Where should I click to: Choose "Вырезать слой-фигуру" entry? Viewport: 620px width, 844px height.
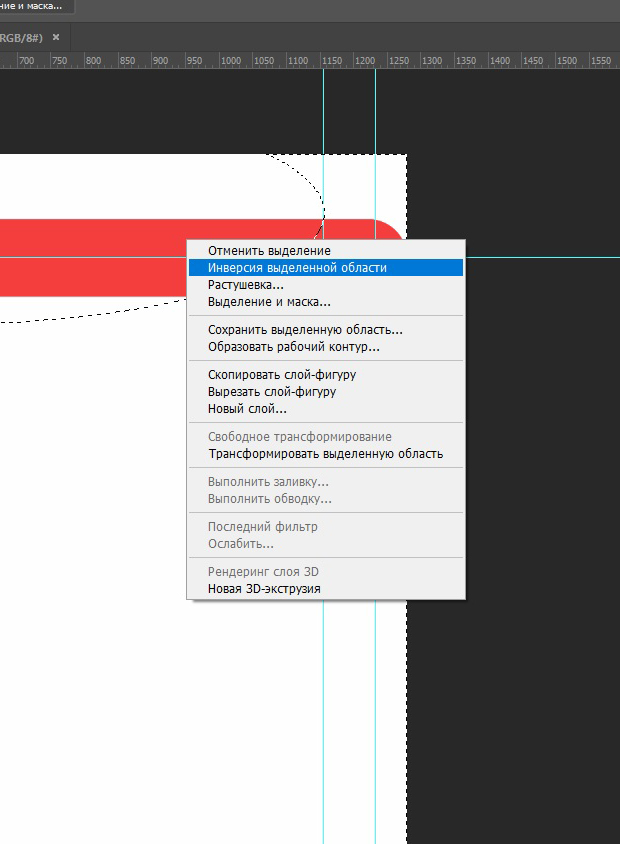click(272, 392)
